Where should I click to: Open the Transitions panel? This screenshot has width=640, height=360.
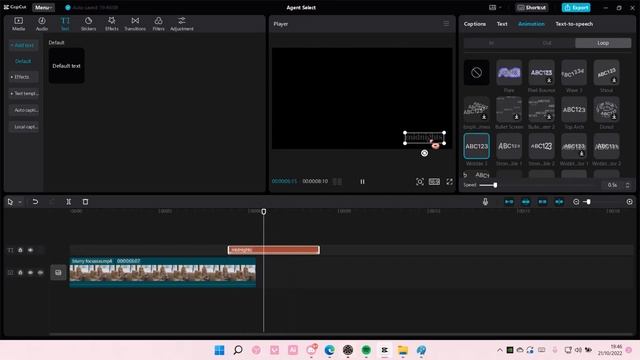[x=135, y=24]
